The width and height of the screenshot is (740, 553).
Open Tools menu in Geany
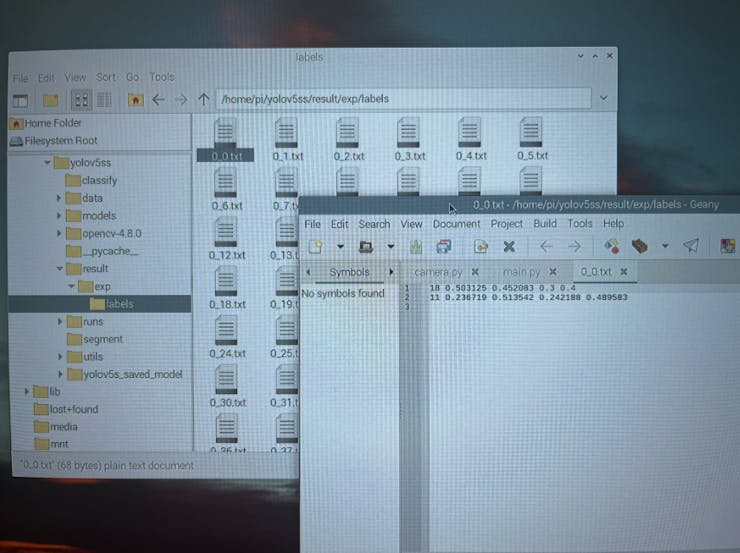(580, 223)
